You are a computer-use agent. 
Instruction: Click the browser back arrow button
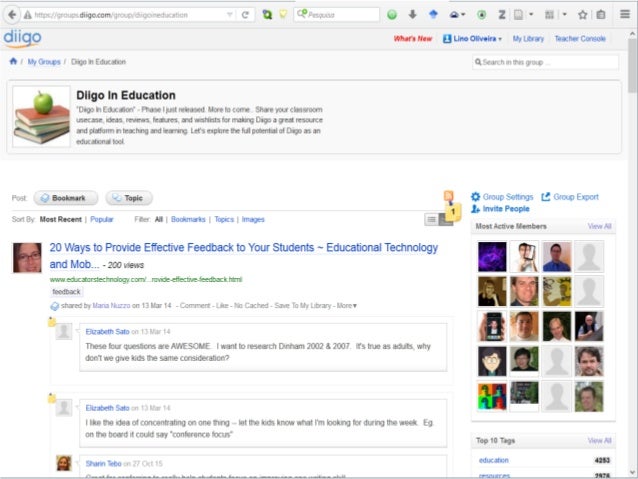12,15
